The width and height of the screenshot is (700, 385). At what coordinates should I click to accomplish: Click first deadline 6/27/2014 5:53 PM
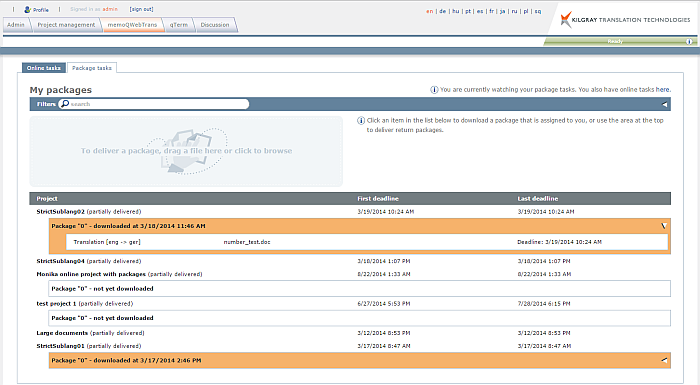[x=383, y=304]
